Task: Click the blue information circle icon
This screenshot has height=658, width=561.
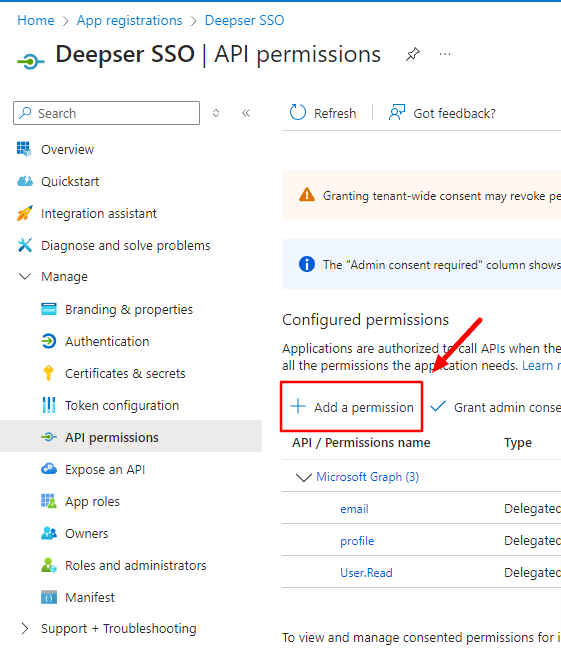Action: (x=307, y=264)
